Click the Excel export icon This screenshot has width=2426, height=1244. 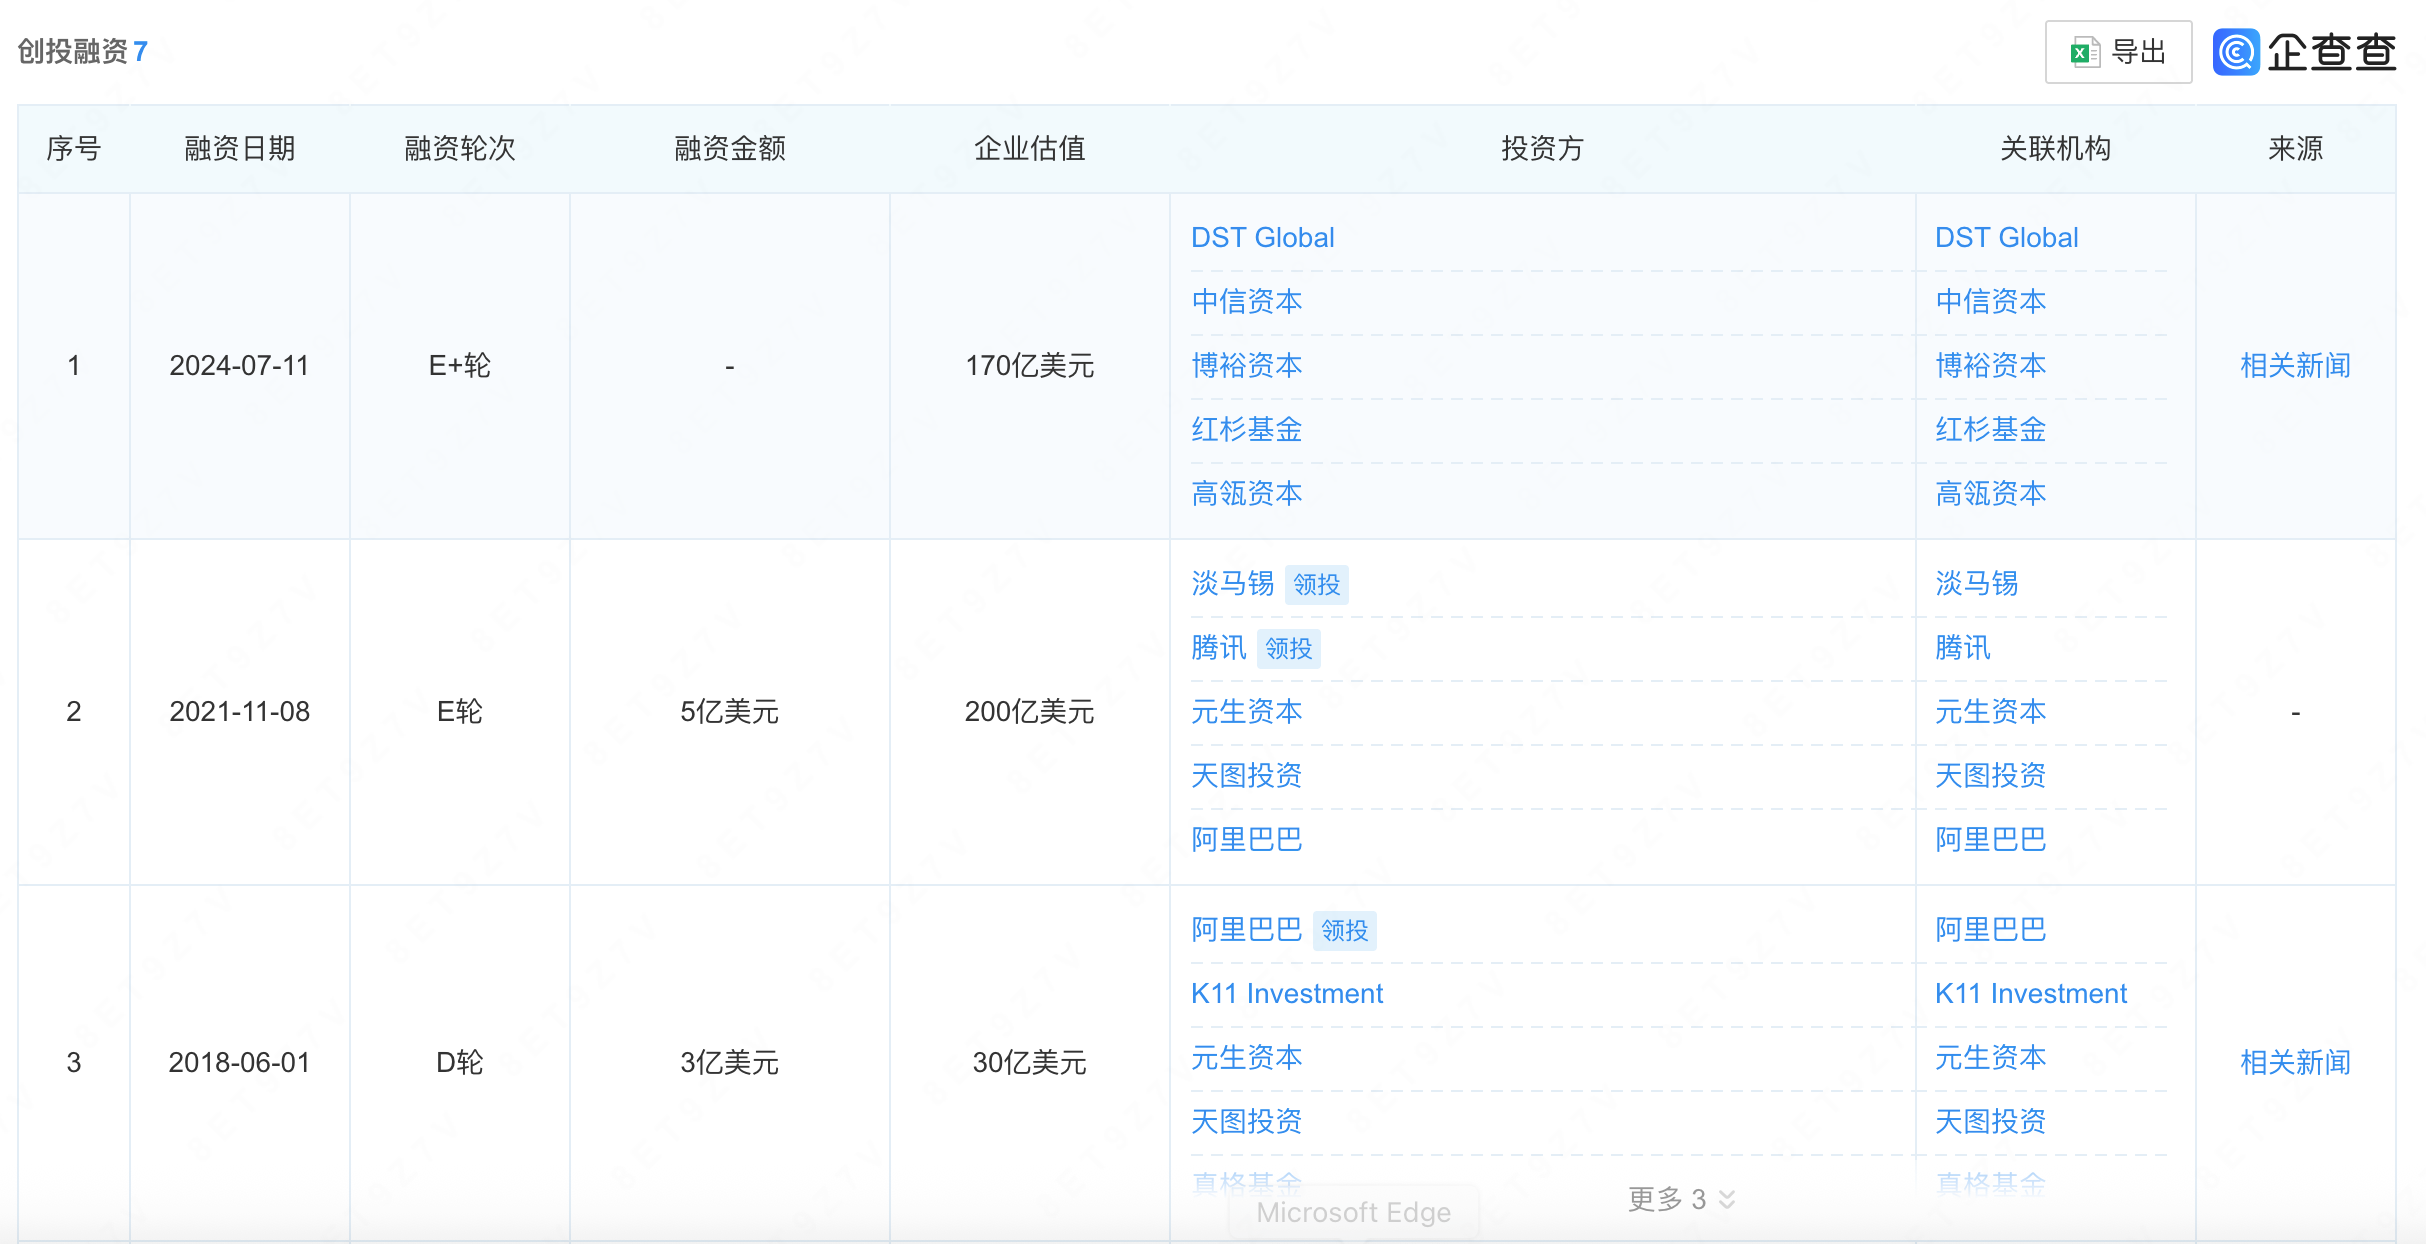(x=2084, y=52)
